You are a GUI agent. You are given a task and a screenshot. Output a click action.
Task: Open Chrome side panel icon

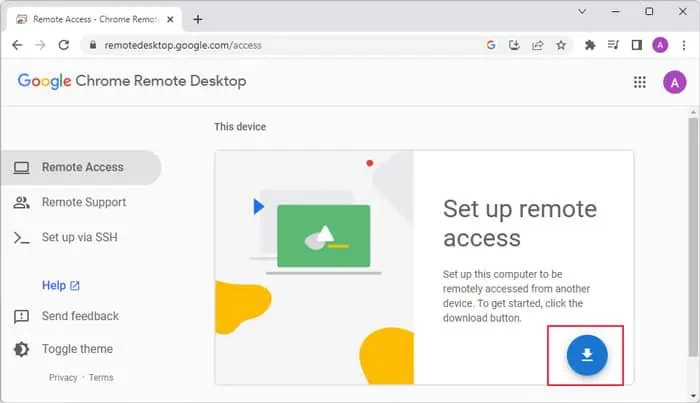637,45
